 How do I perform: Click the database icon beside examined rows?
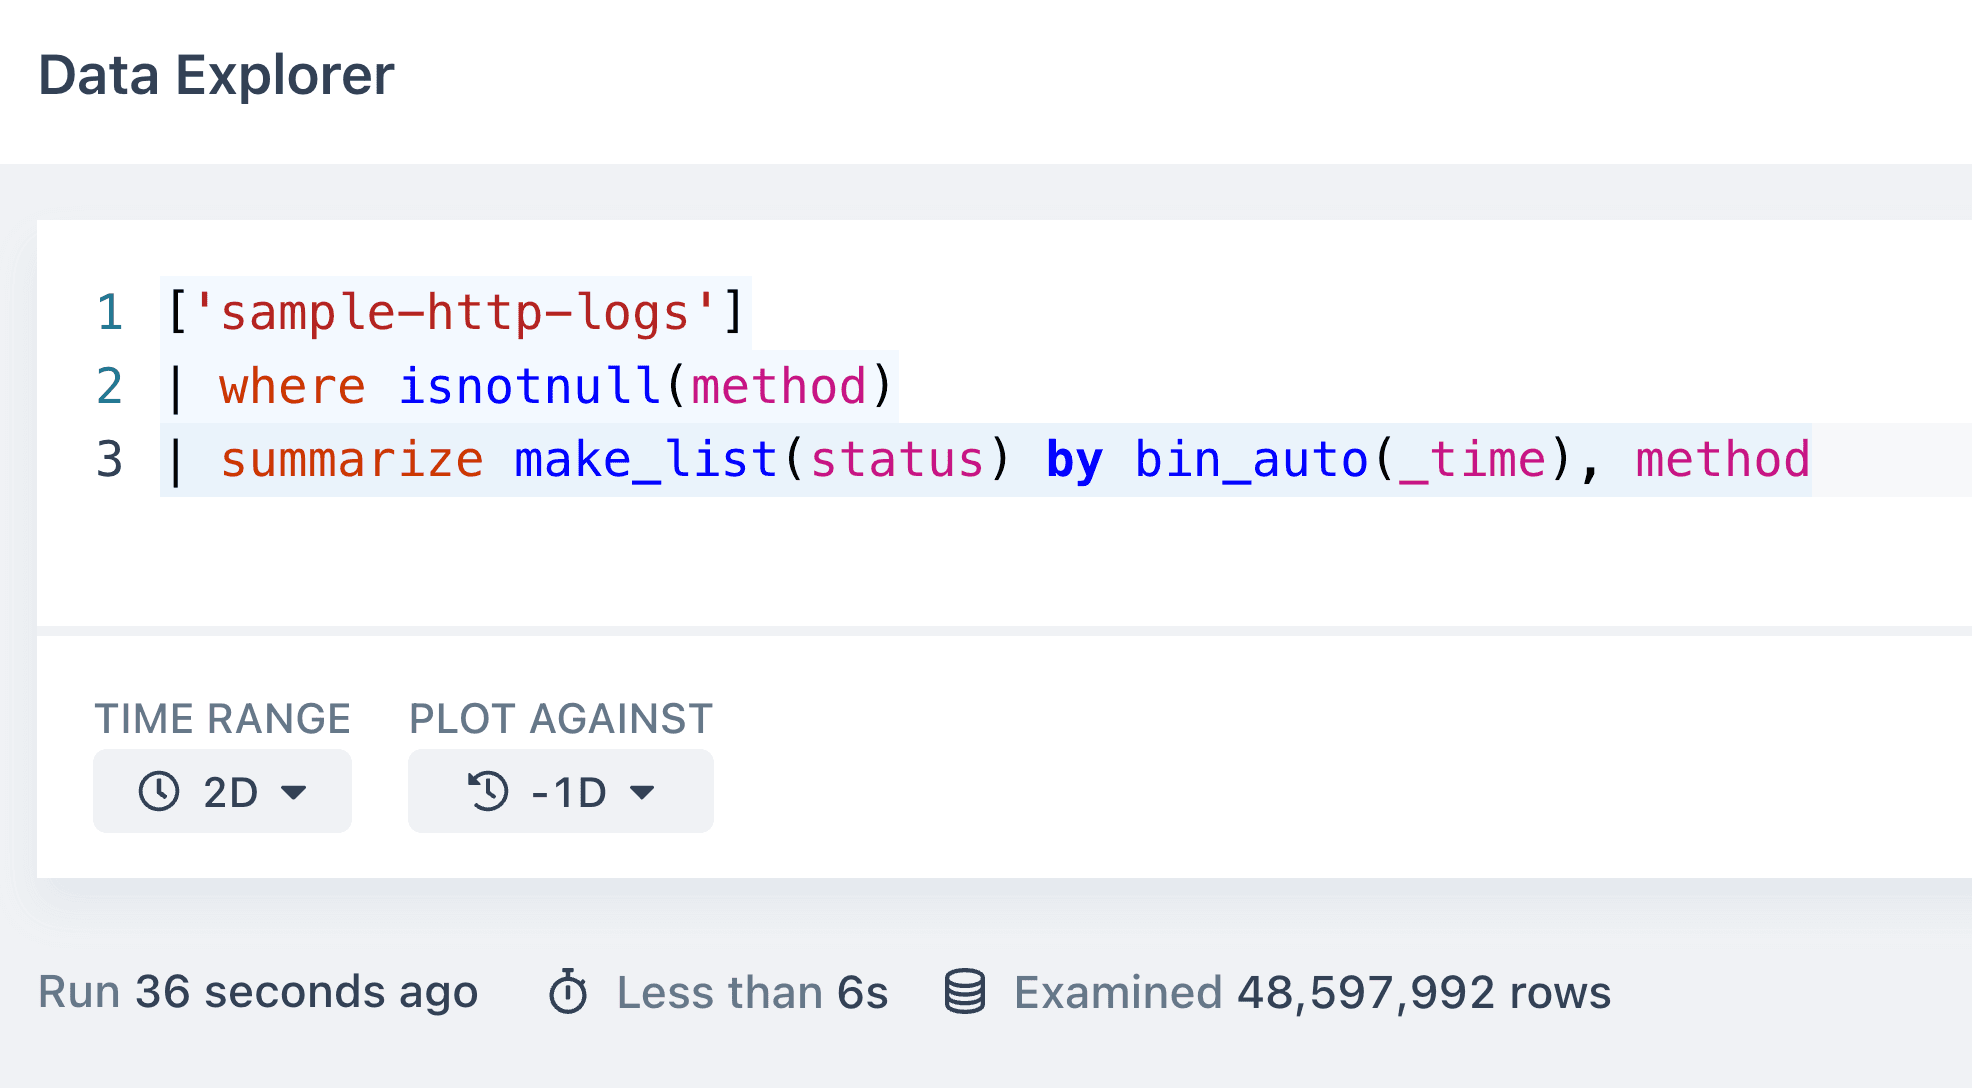[965, 992]
